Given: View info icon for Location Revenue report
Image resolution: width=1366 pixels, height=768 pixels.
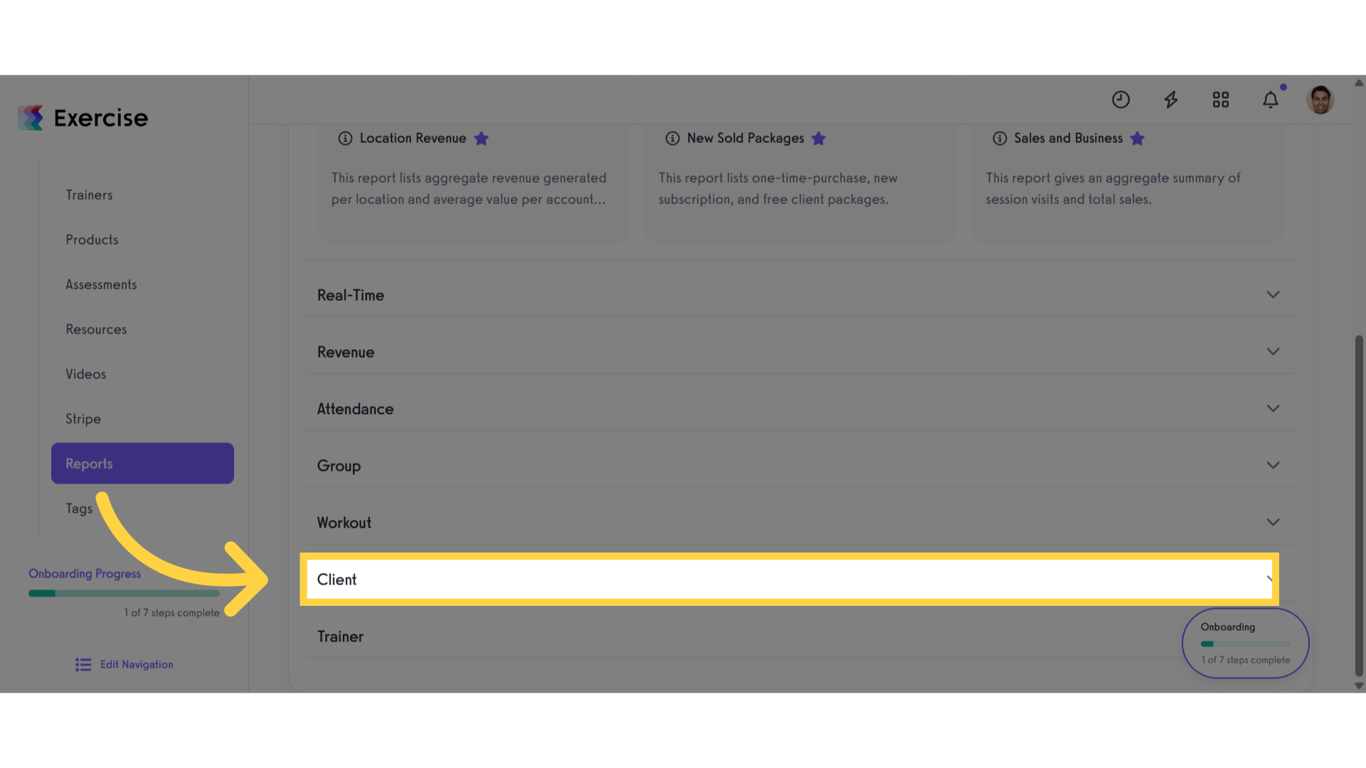Looking at the screenshot, I should point(346,138).
